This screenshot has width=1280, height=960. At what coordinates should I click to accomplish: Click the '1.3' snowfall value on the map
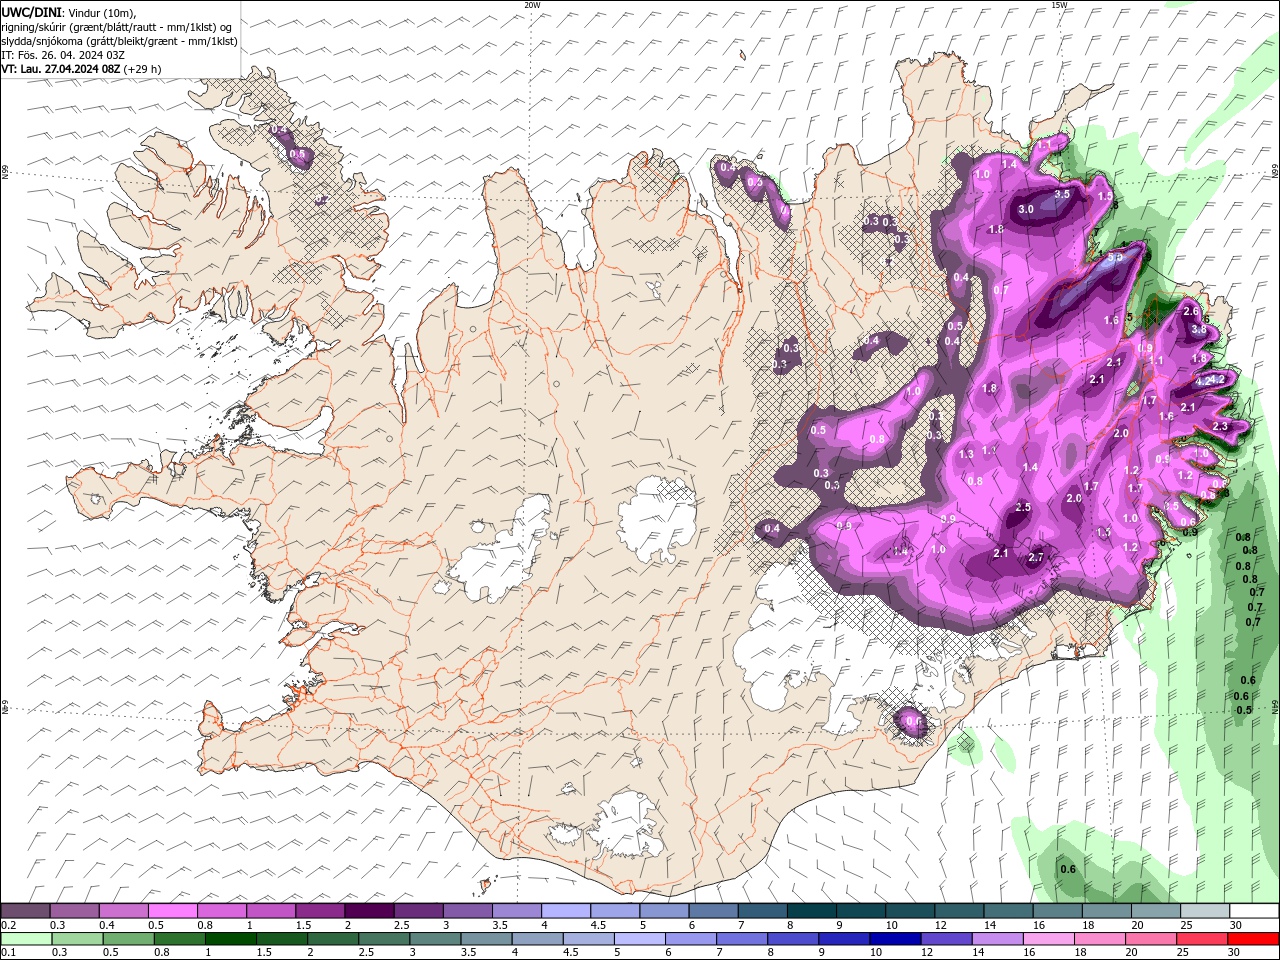point(966,455)
